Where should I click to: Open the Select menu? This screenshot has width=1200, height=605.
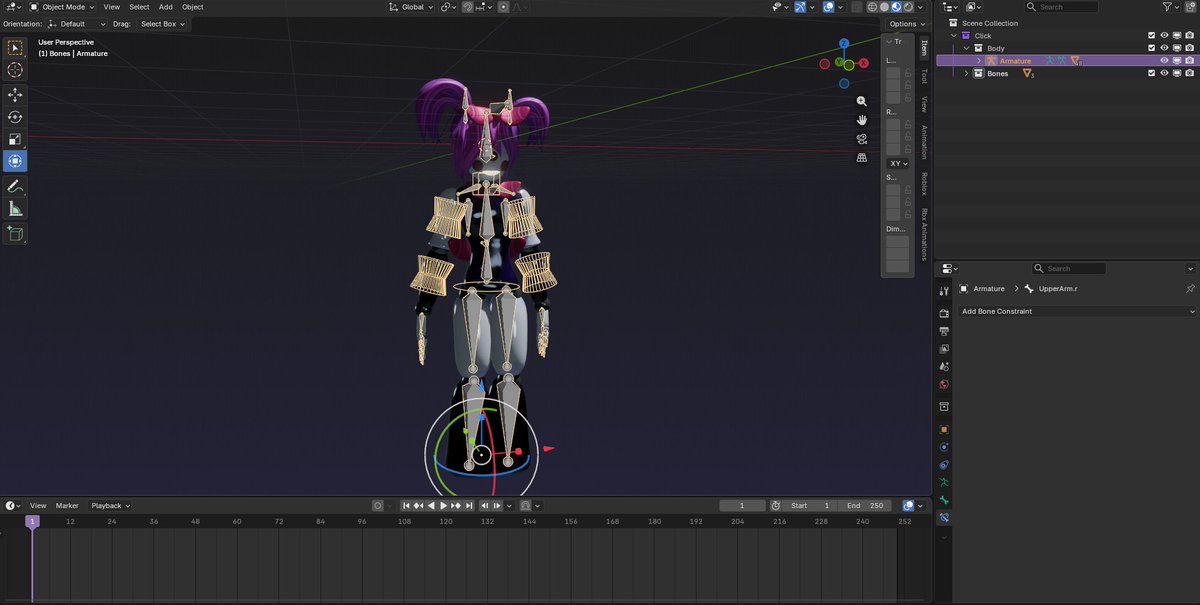click(139, 7)
